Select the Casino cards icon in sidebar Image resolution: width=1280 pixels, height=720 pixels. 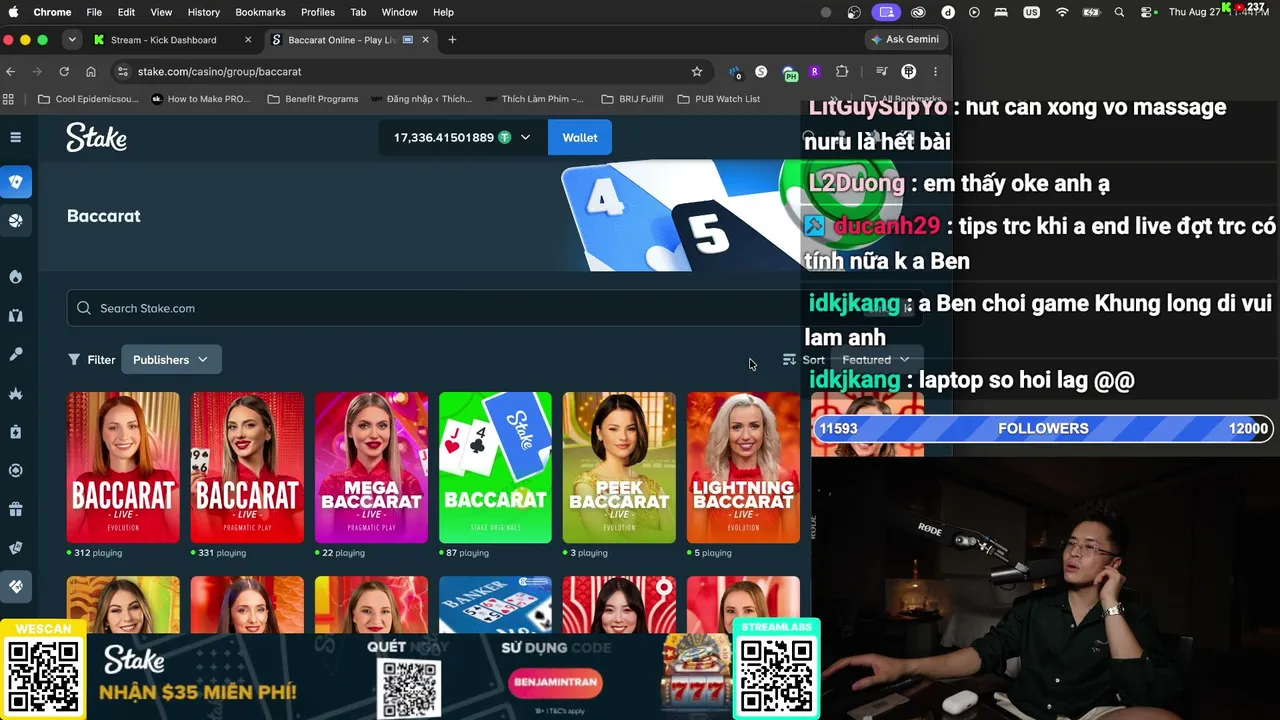click(x=16, y=182)
